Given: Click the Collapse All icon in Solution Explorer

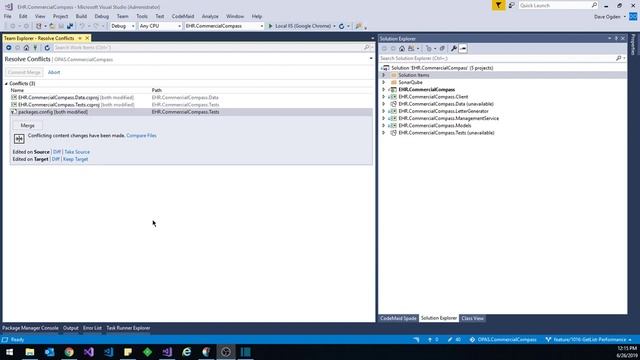Looking at the screenshot, I should (x=442, y=49).
